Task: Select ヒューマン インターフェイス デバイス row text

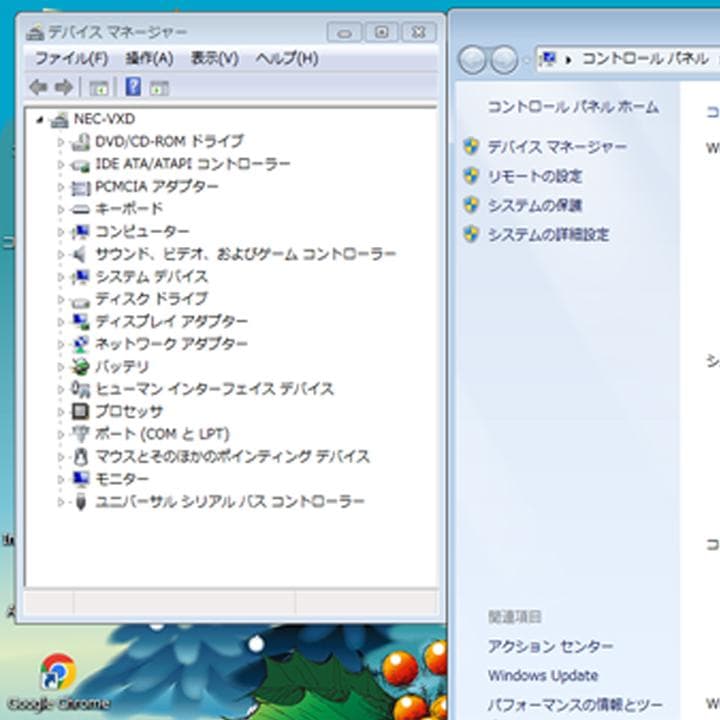Action: click(214, 389)
